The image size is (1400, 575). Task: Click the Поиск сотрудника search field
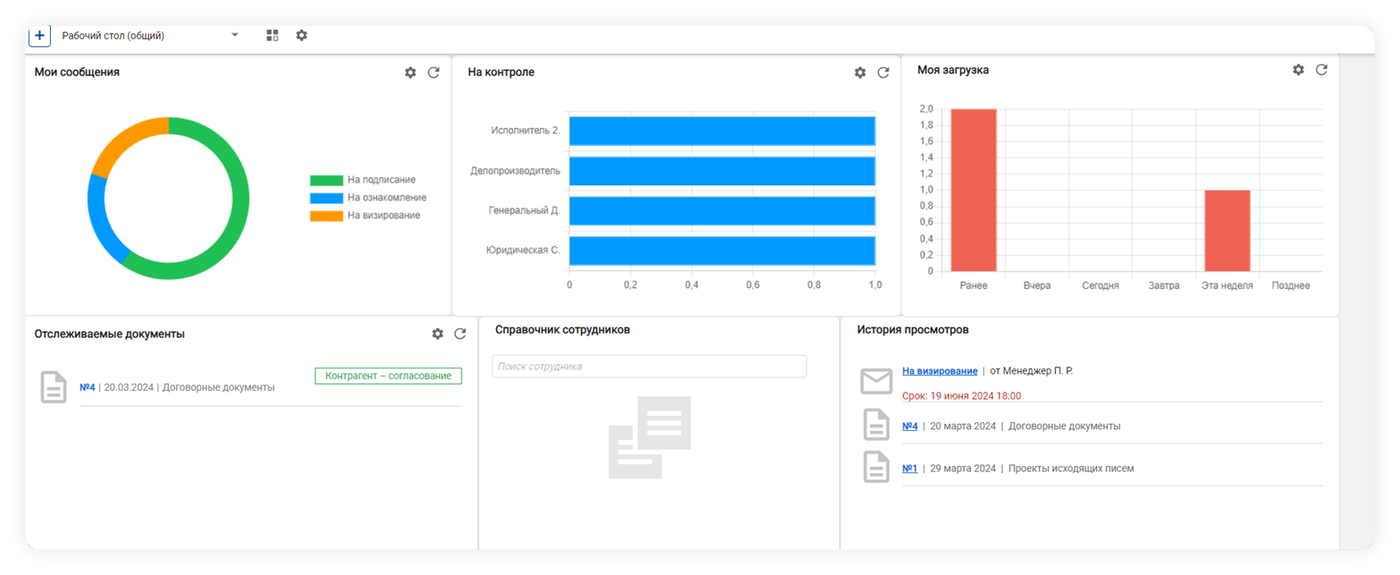[x=649, y=367]
